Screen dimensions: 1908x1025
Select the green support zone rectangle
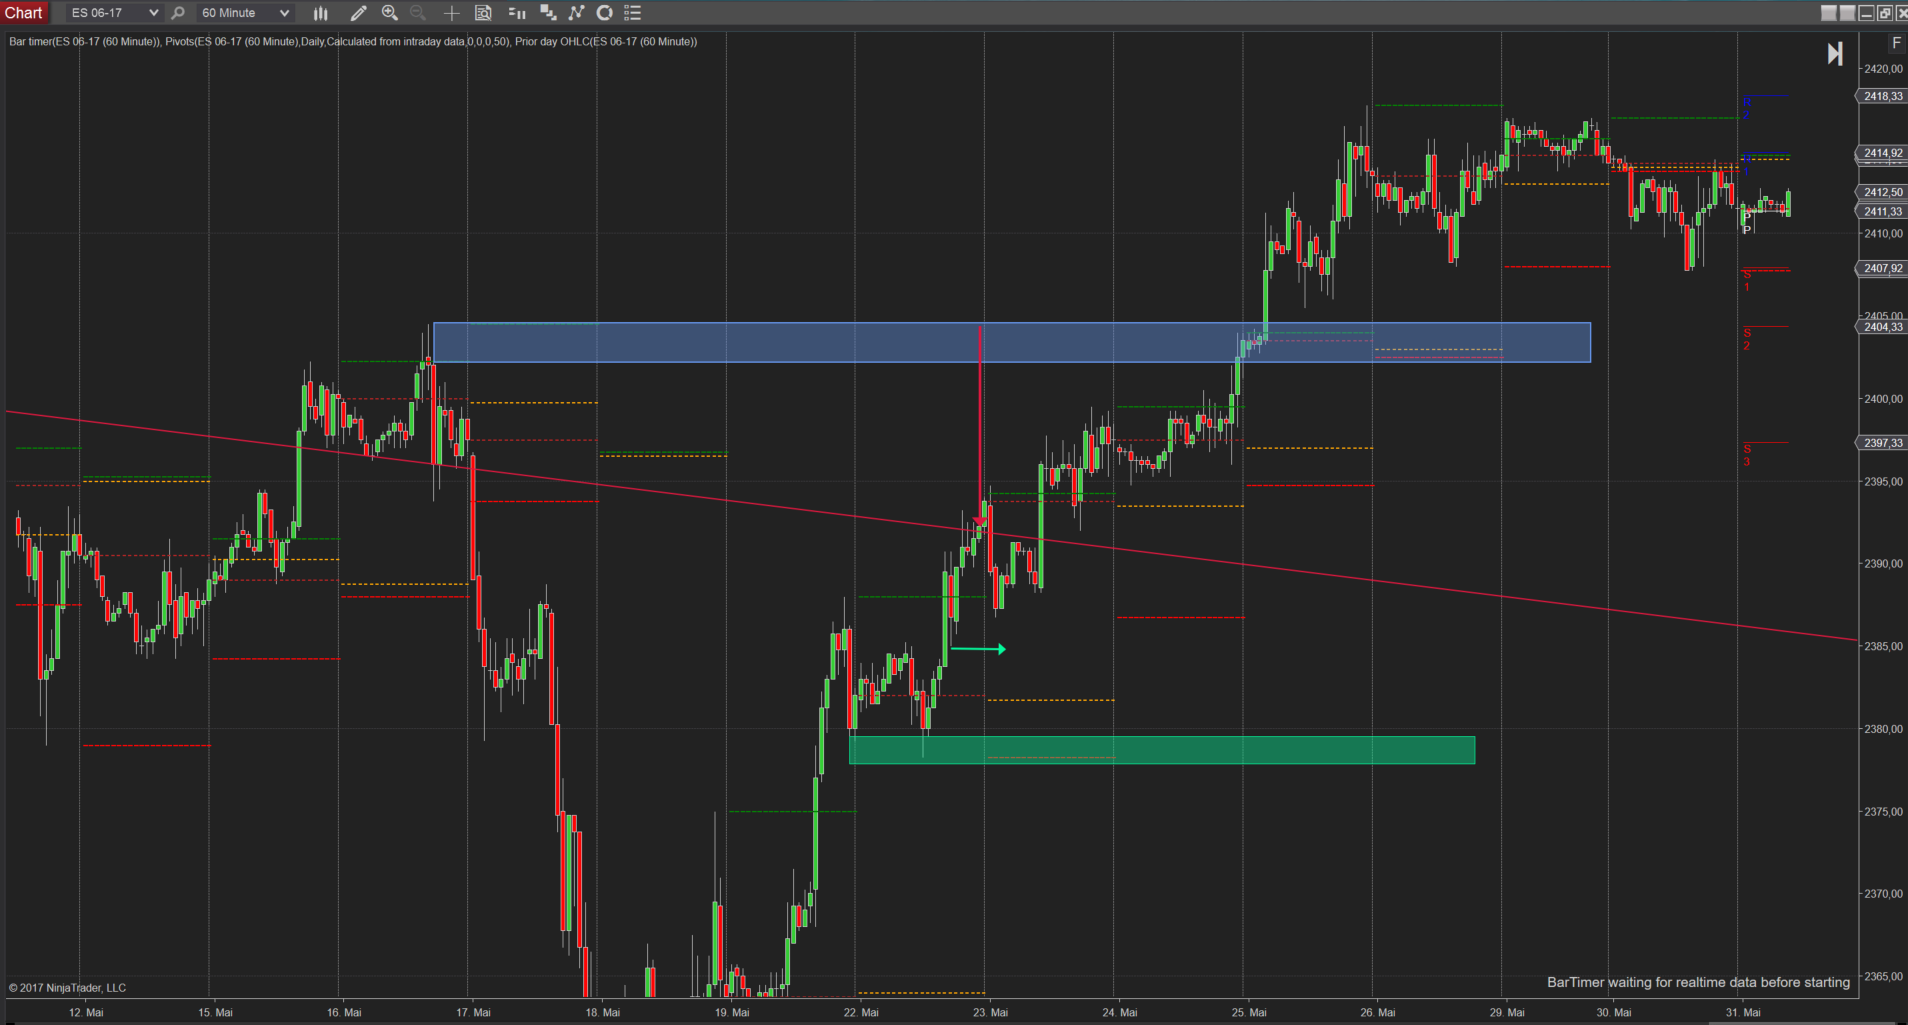[1162, 750]
